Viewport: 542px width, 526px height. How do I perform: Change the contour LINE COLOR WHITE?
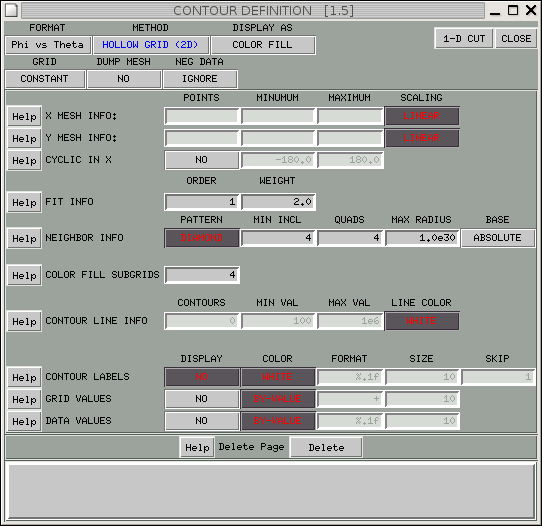(x=422, y=321)
